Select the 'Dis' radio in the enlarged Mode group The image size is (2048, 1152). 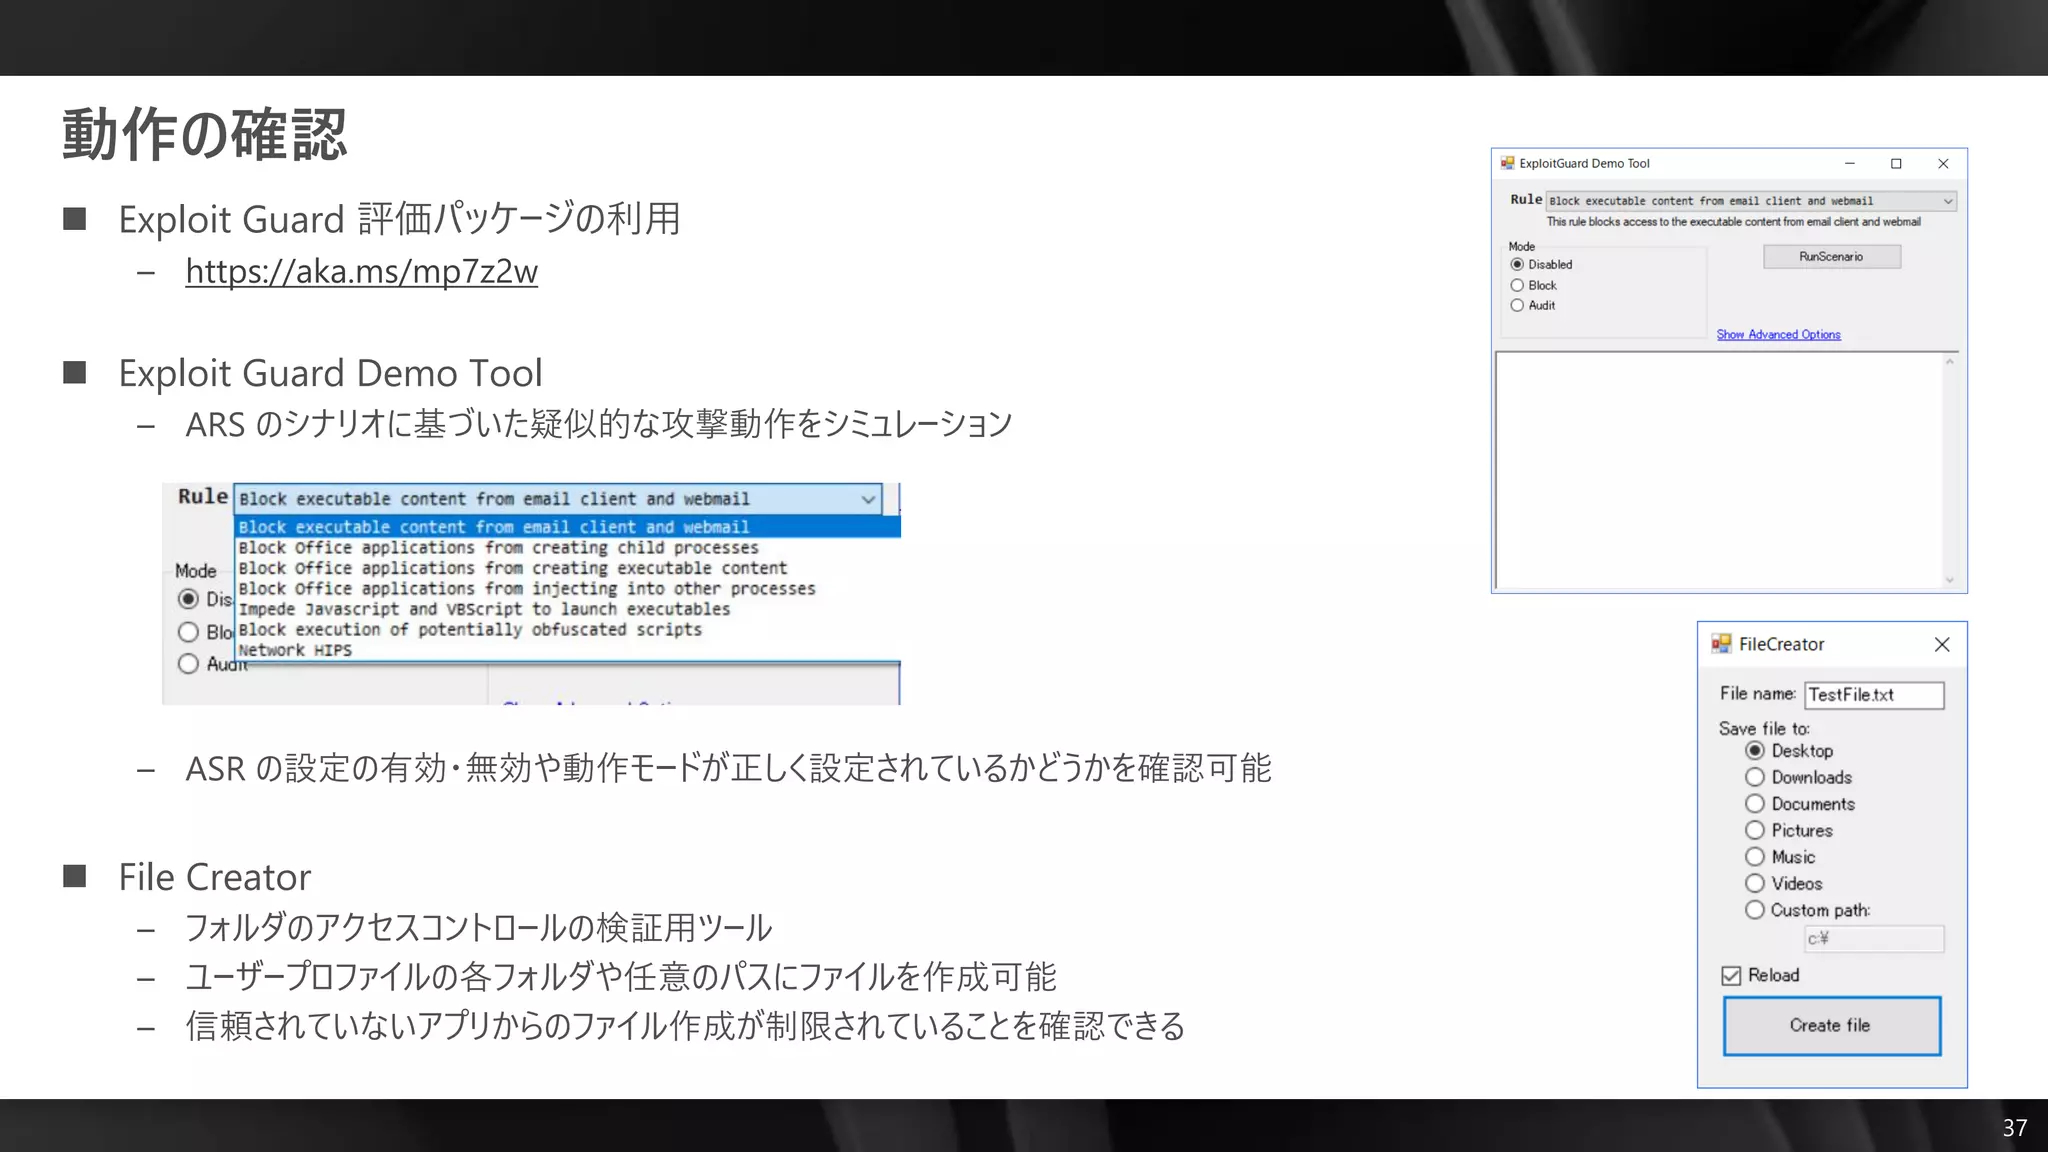click(188, 599)
